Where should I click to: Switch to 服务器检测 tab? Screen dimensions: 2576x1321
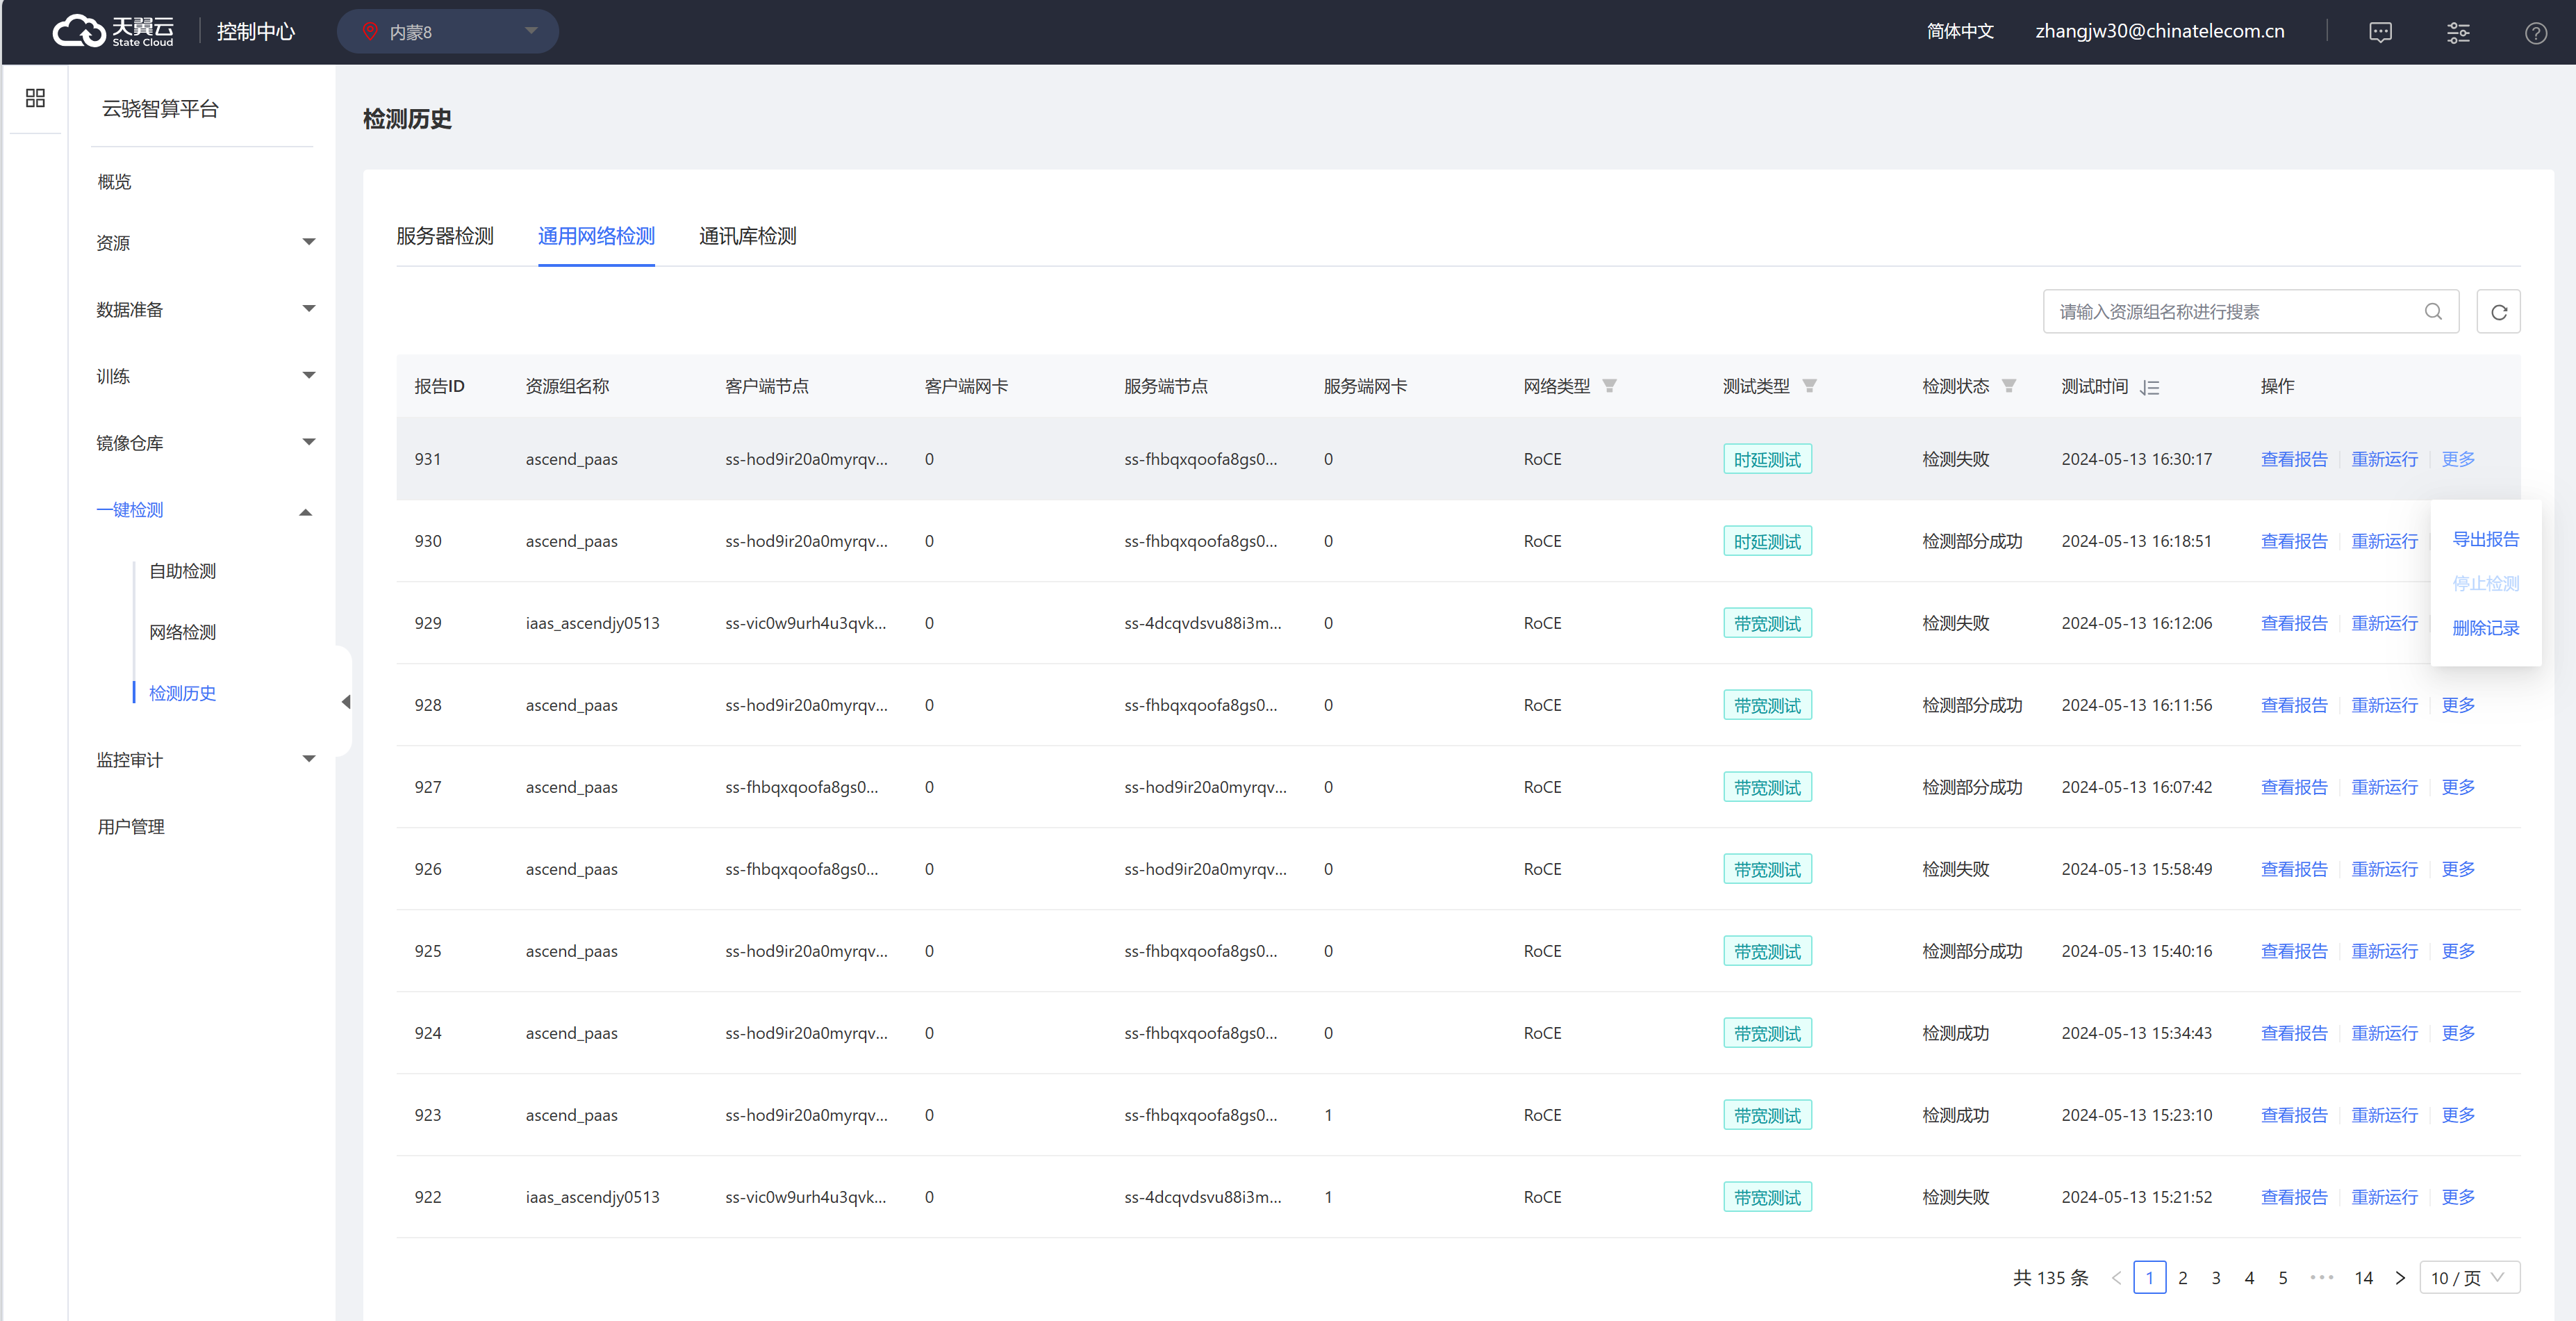click(x=445, y=236)
